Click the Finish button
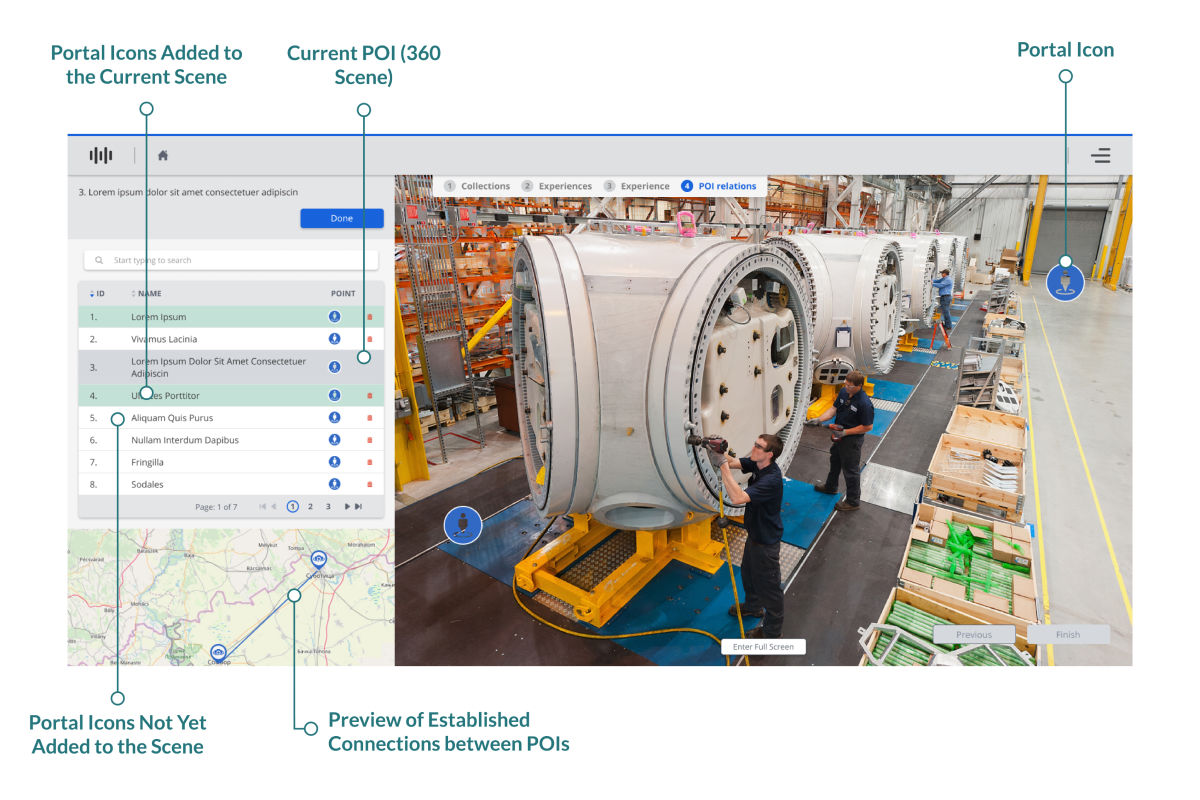 [1068, 635]
